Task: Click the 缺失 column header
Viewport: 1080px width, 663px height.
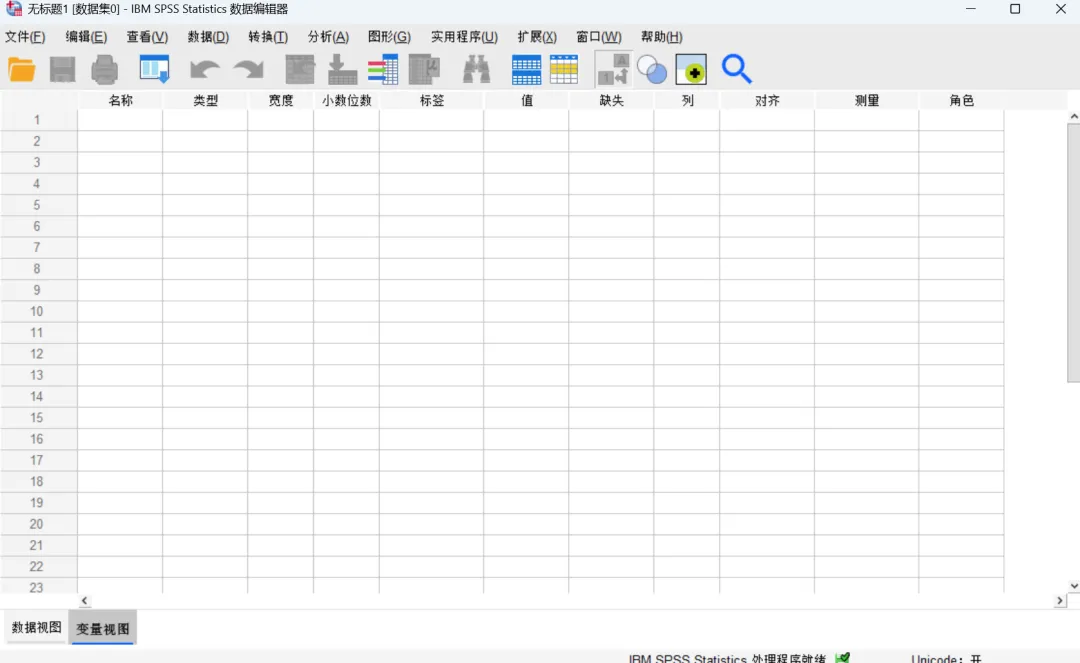Action: pyautogui.click(x=611, y=101)
